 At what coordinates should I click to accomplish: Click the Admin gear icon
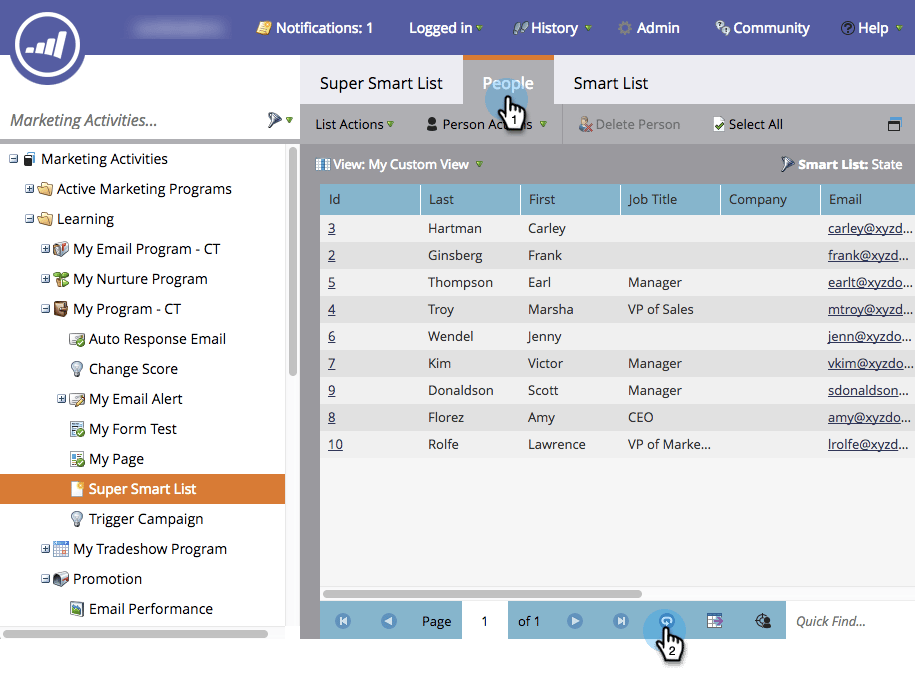point(627,28)
